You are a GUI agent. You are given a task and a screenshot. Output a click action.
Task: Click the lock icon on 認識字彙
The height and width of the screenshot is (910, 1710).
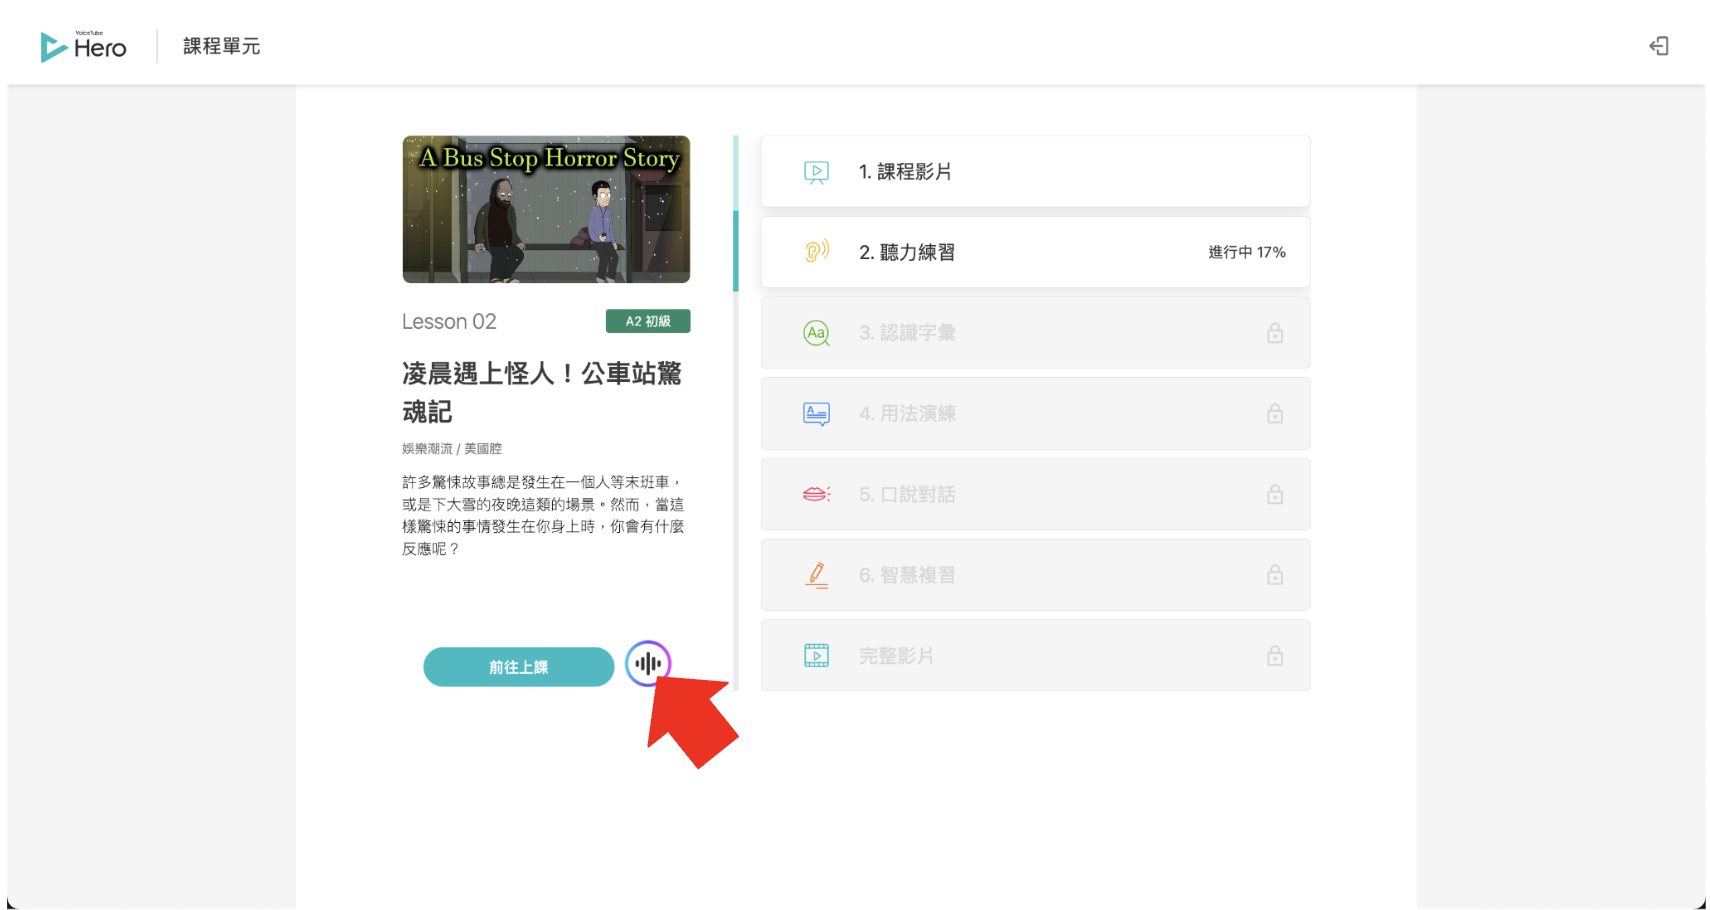click(x=1275, y=333)
